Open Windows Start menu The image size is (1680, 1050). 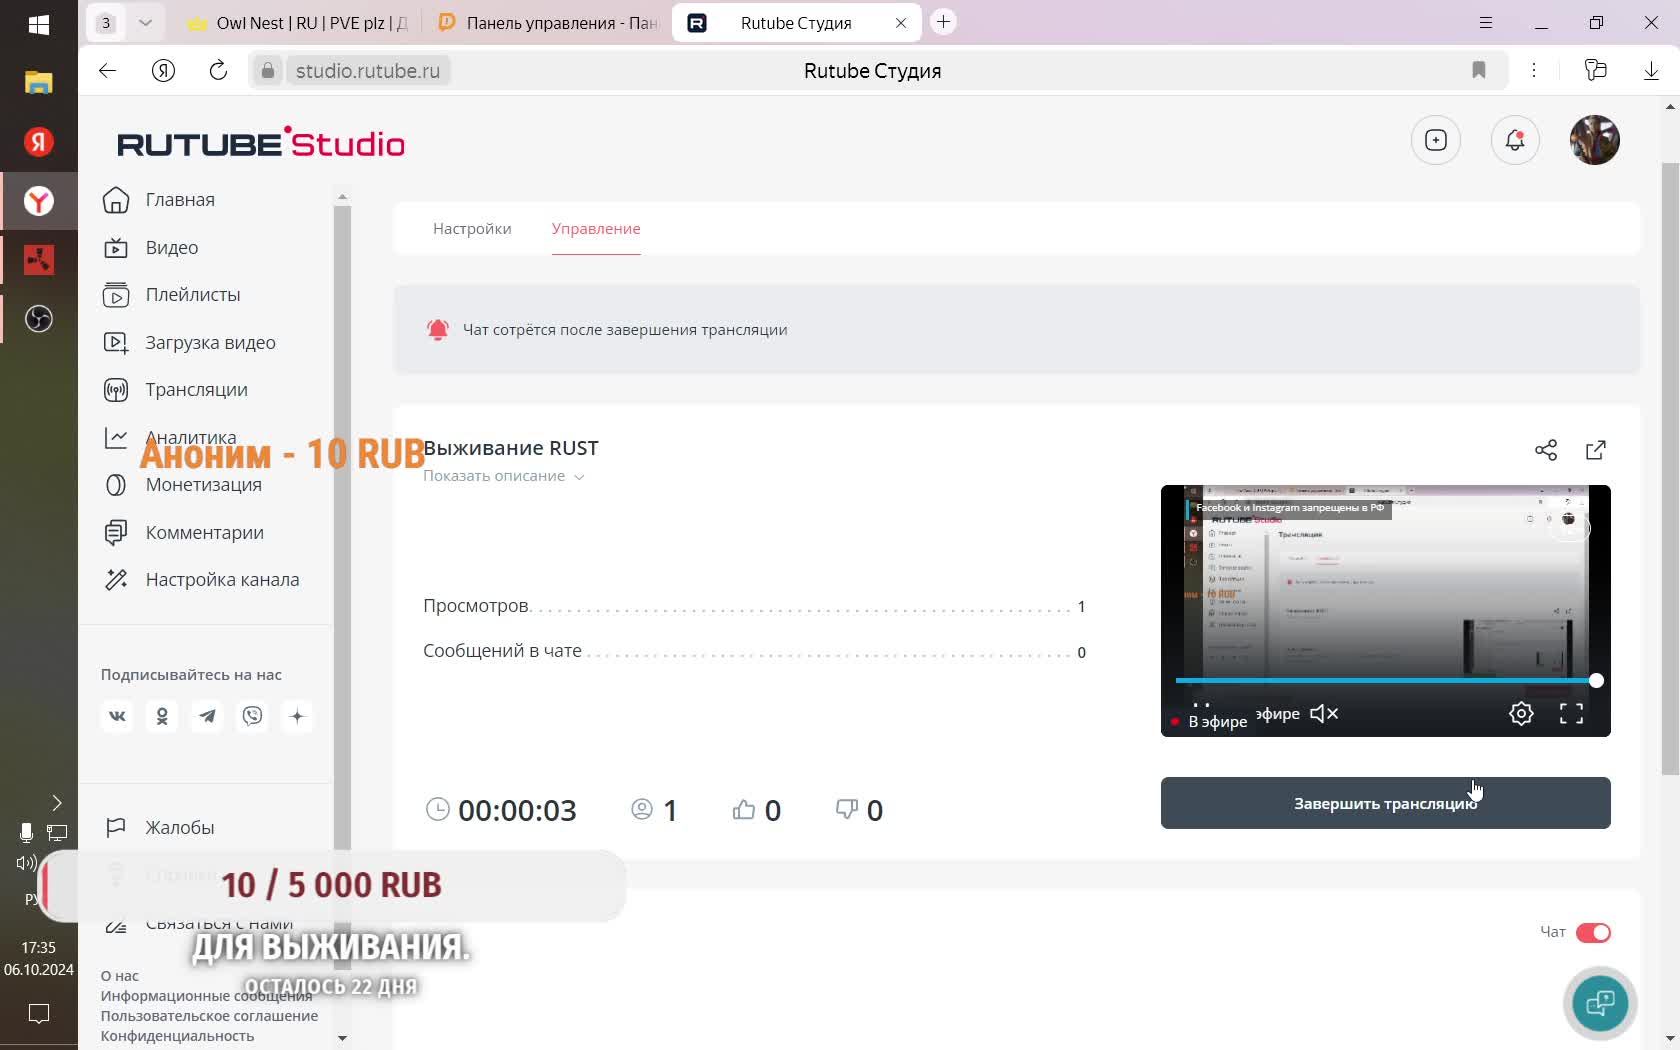coord(39,25)
